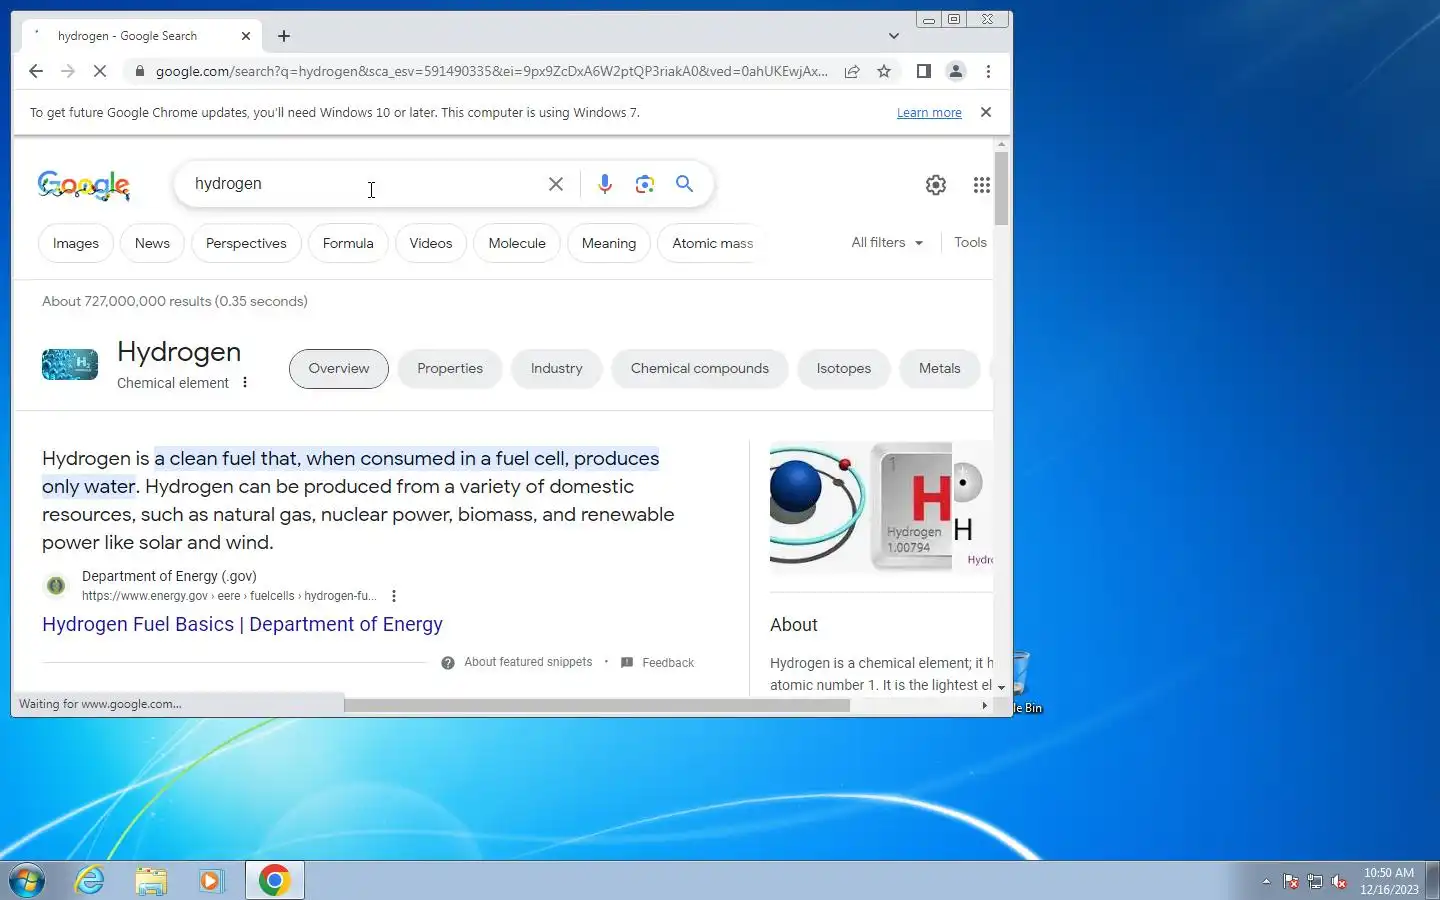The width and height of the screenshot is (1440, 900).
Task: Launch Internet Explorer from taskbar
Action: (90, 881)
